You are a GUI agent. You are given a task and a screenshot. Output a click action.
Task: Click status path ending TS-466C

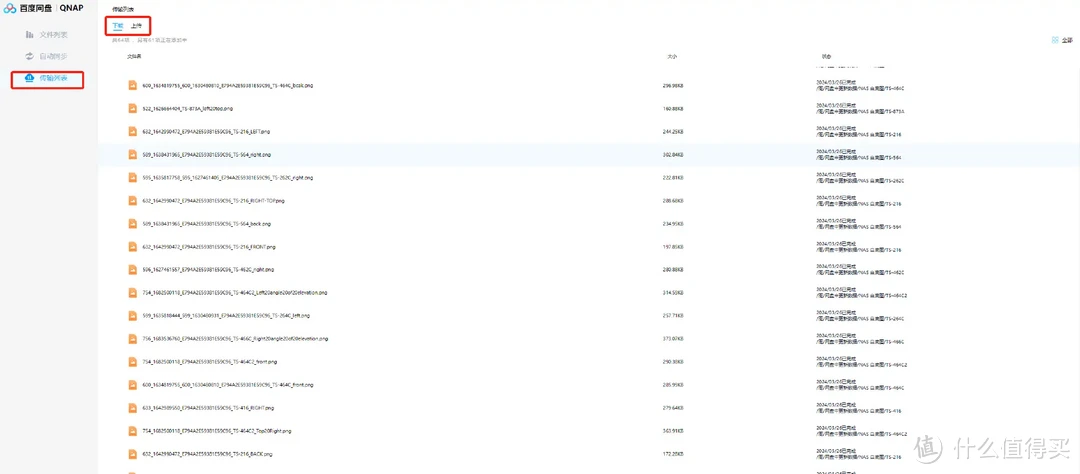[x=860, y=342]
